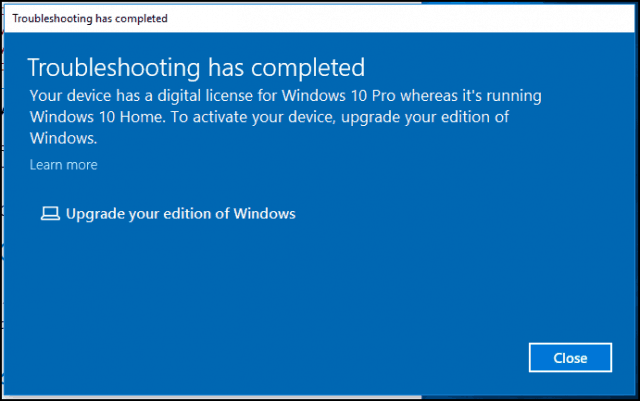Click the laptop icon beside the Upgrade option
Viewport: 640px width, 401px height.
pyautogui.click(x=50, y=214)
